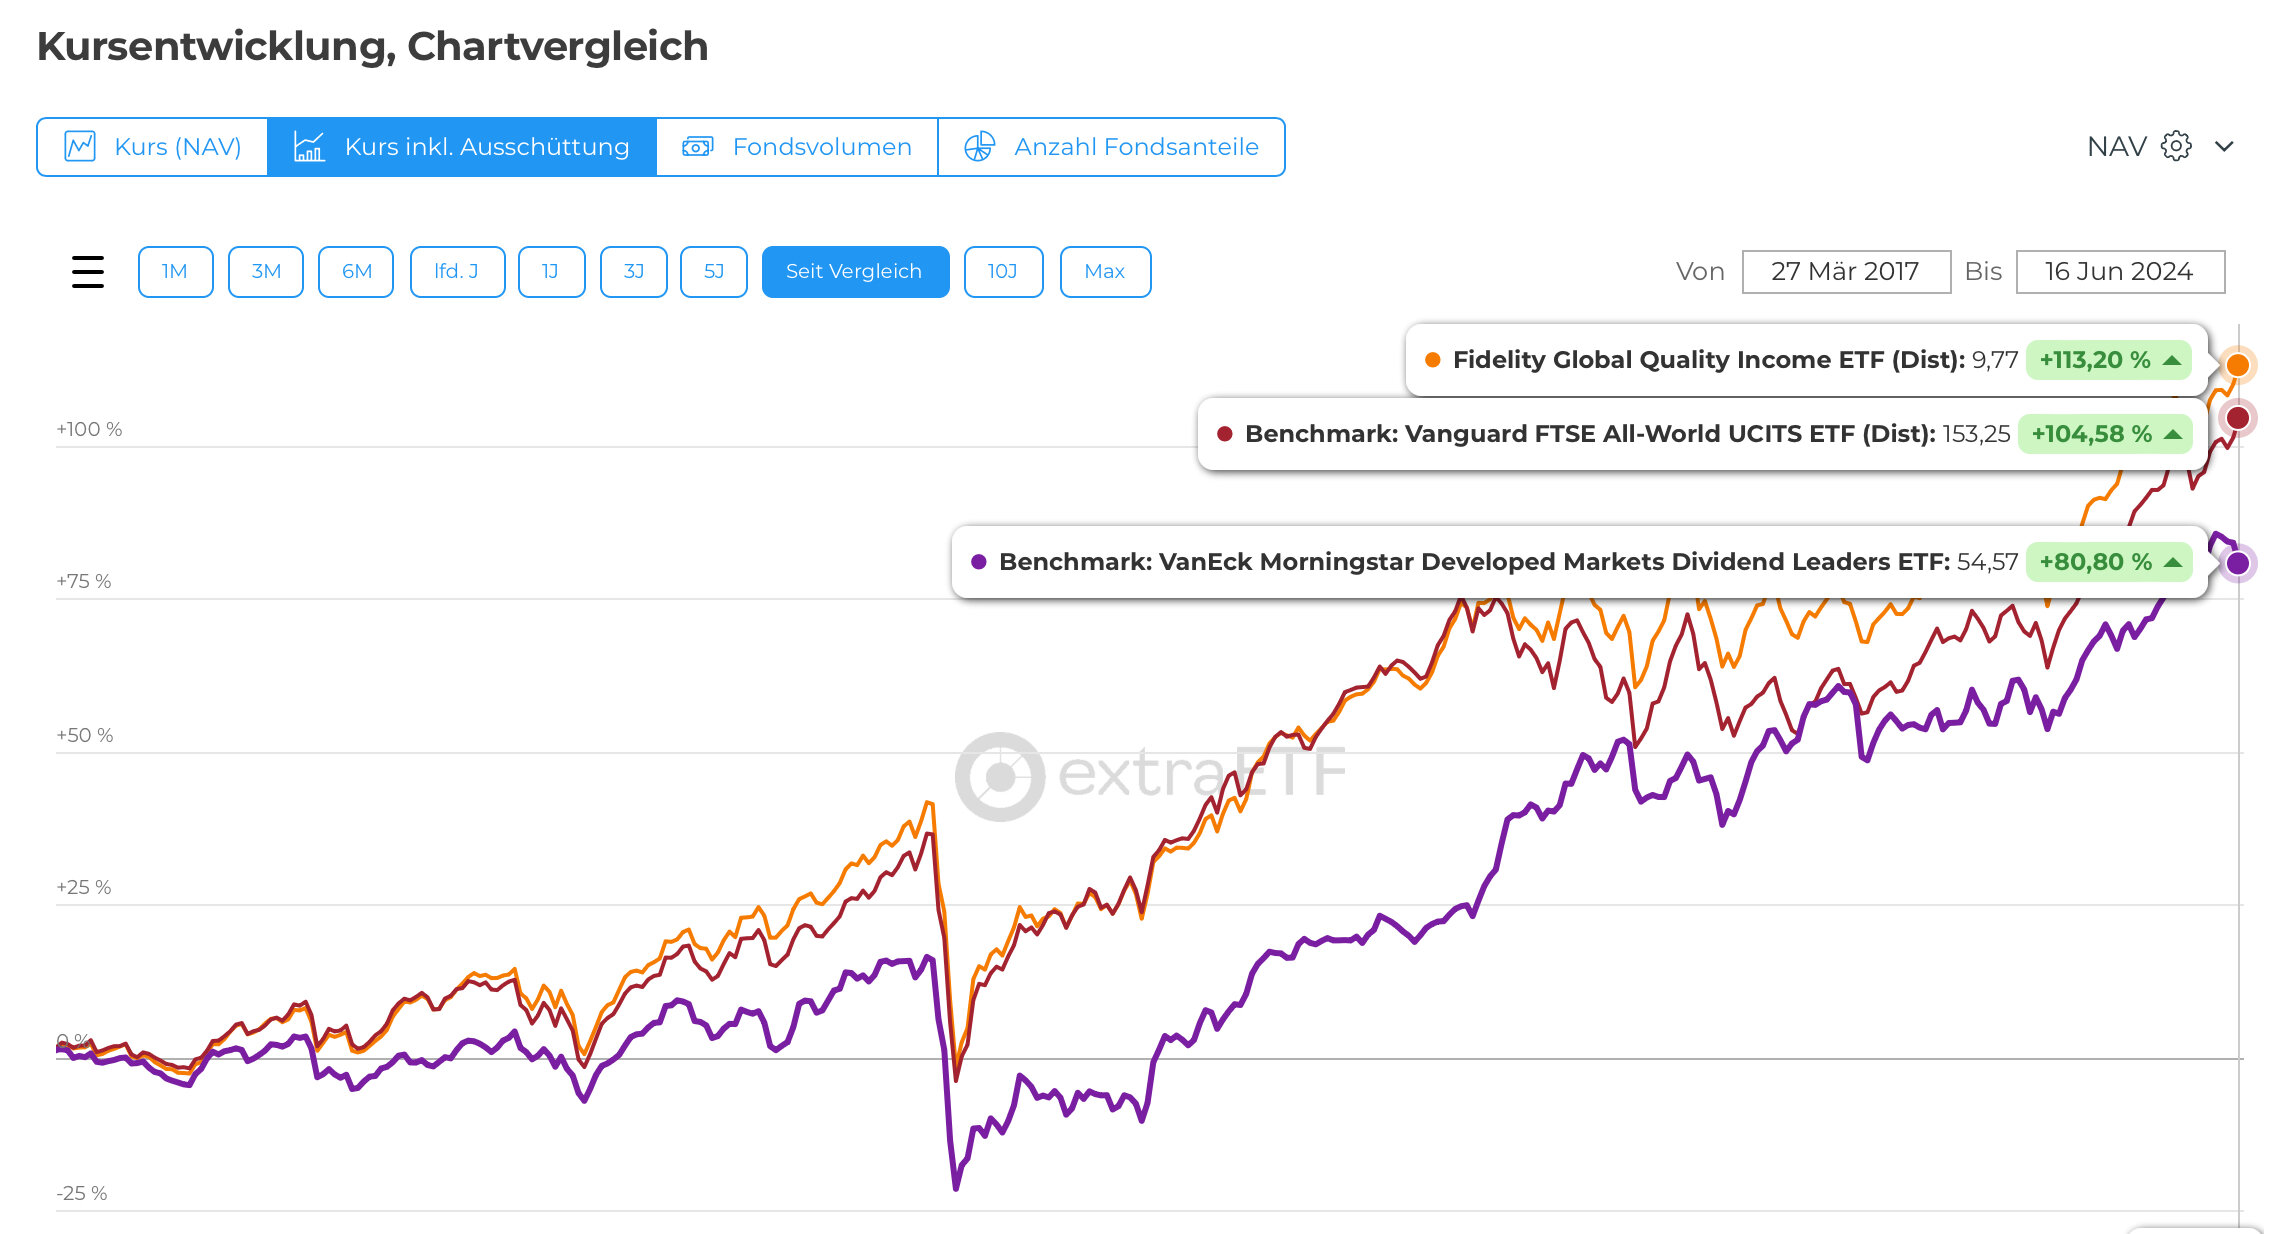Click the line chart icon beside Kurs (NAV)
Image resolution: width=2295 pixels, height=1234 pixels.
point(80,147)
